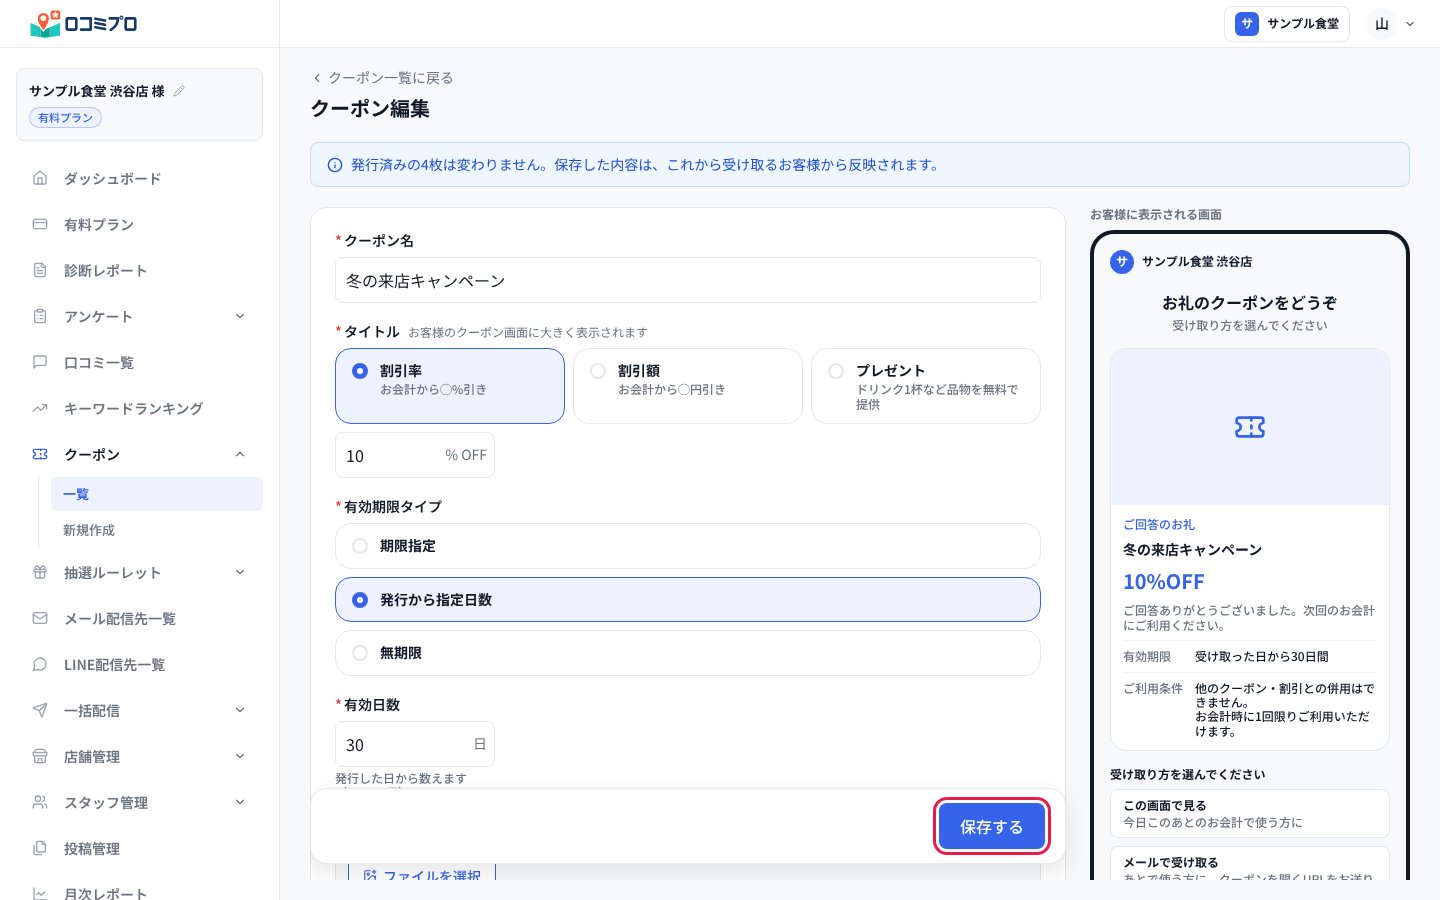Viewport: 1440px width, 900px height.
Task: Click the LINE配信先一覧 chat icon
Action: pos(40,664)
